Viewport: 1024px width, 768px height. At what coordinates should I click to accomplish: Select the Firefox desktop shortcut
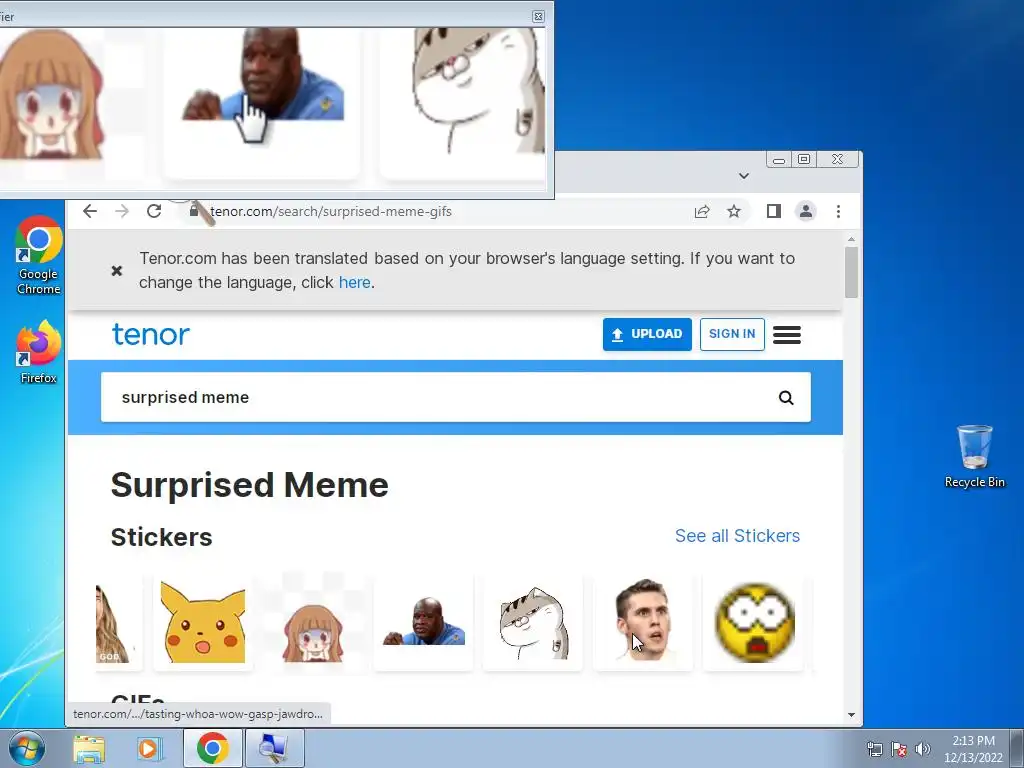pyautogui.click(x=39, y=352)
